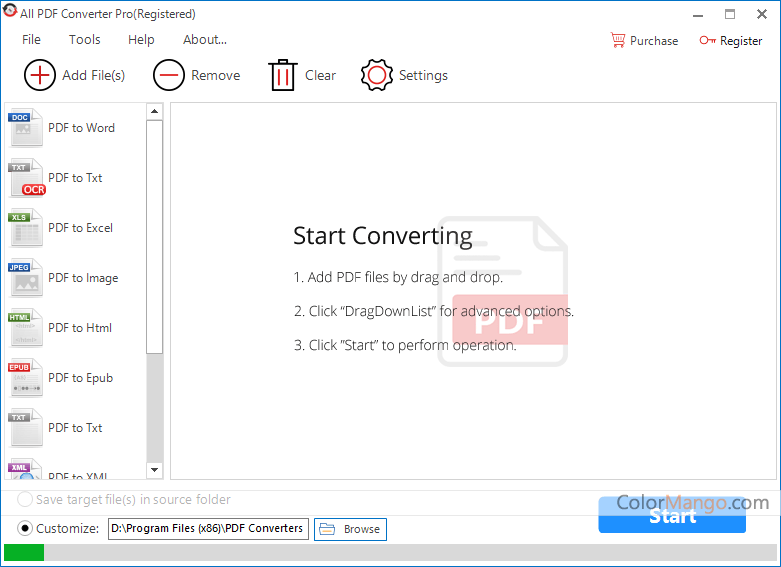Click the Clear label

click(320, 75)
